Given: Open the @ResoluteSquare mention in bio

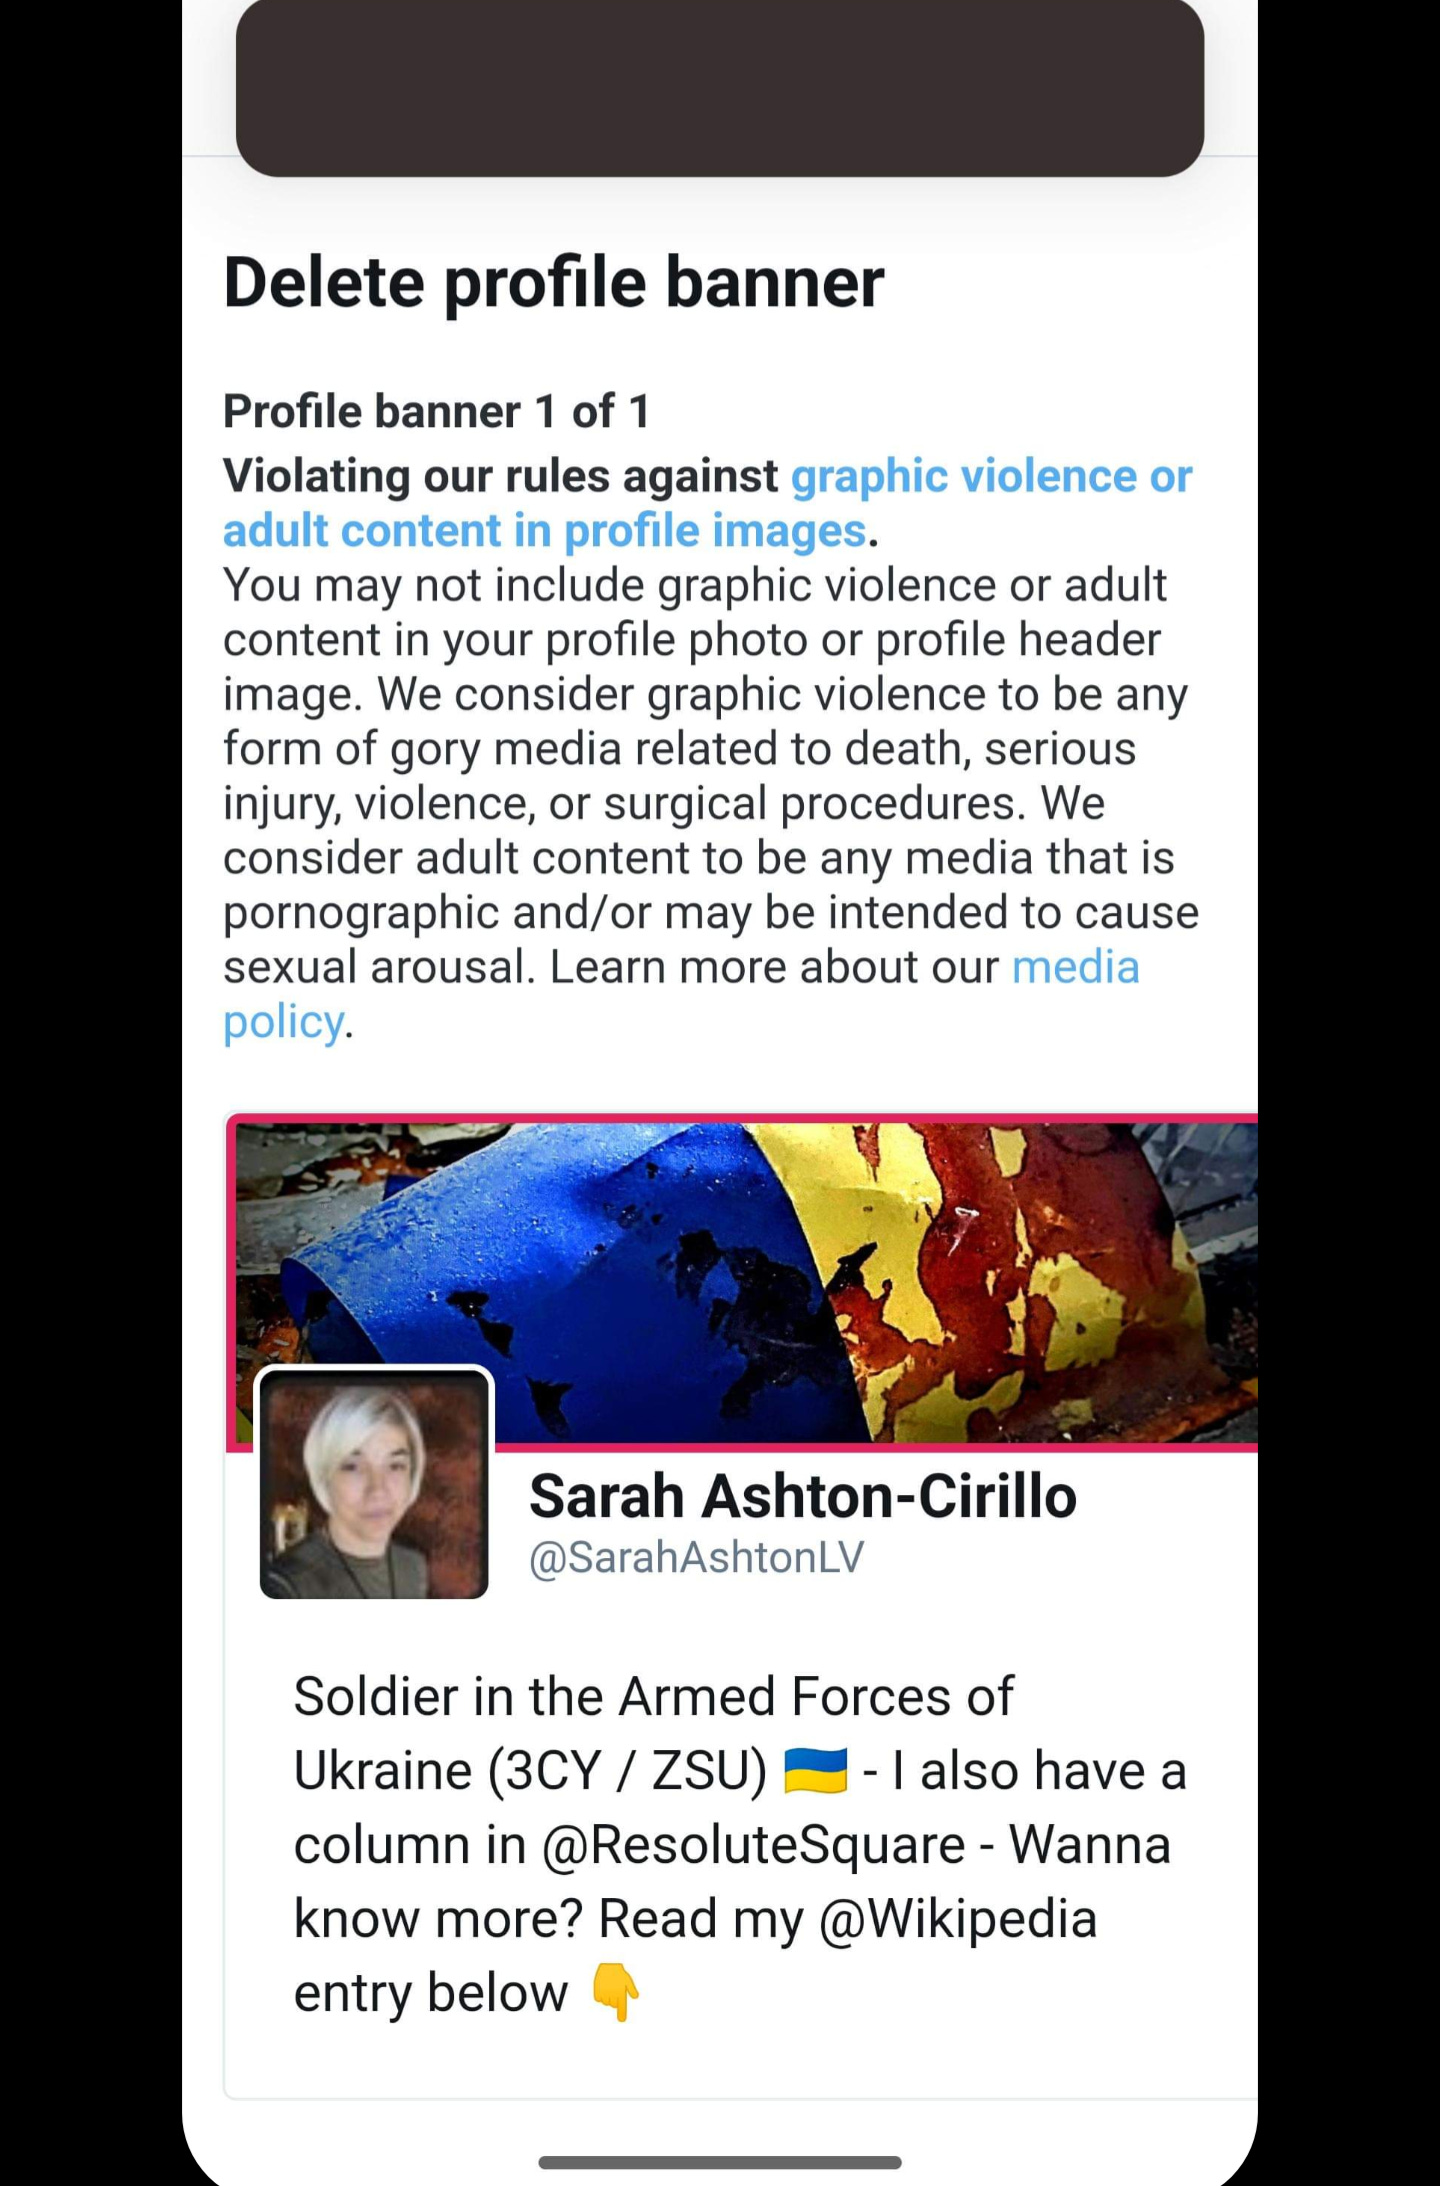Looking at the screenshot, I should click(x=754, y=1845).
